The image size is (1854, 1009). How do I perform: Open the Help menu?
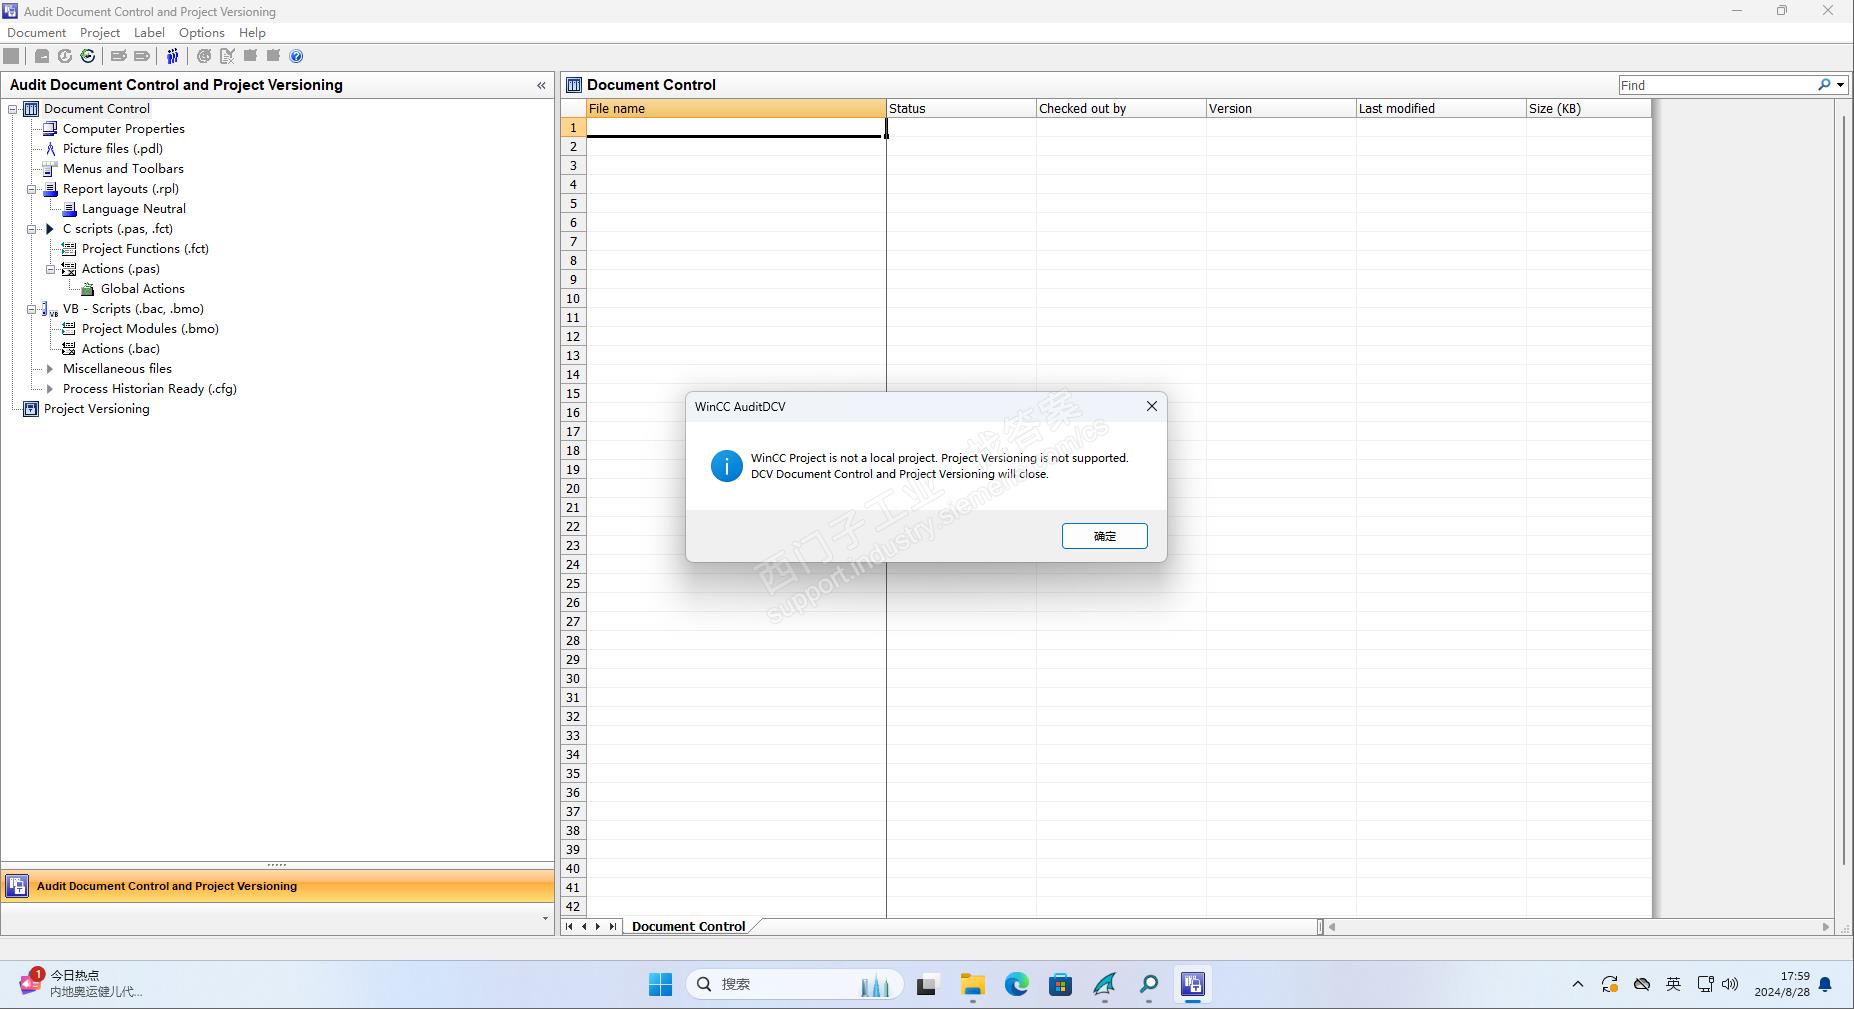tap(252, 33)
